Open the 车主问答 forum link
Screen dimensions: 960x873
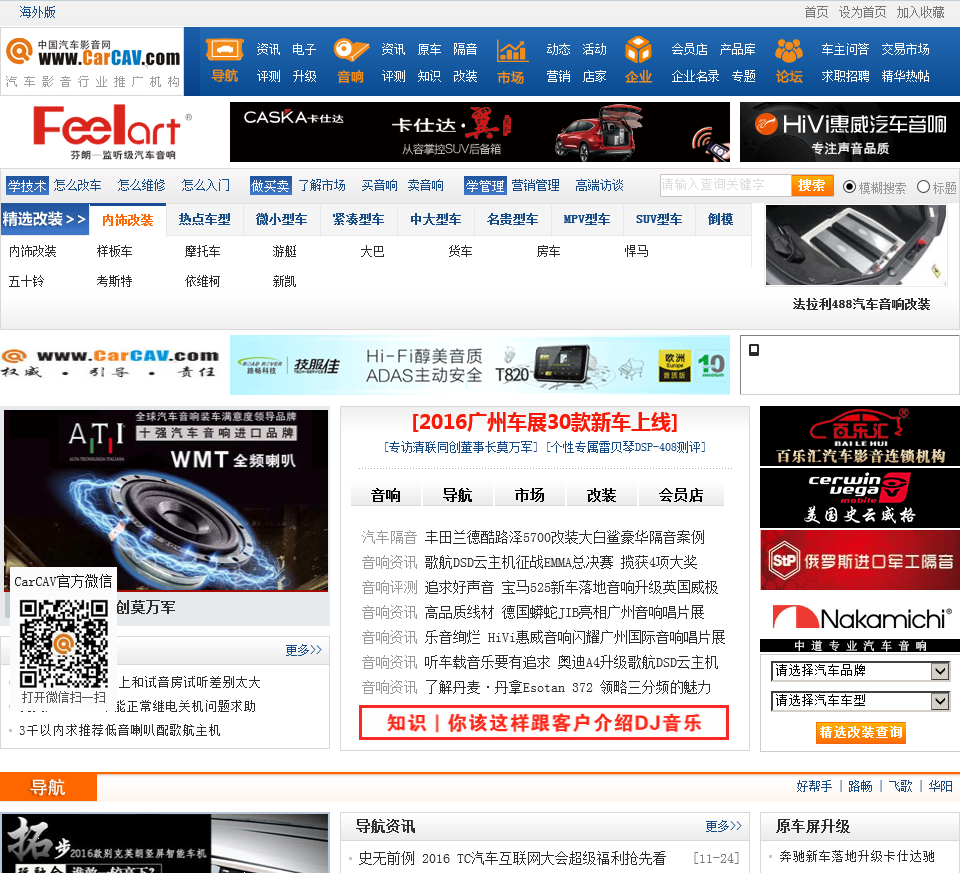[x=845, y=50]
